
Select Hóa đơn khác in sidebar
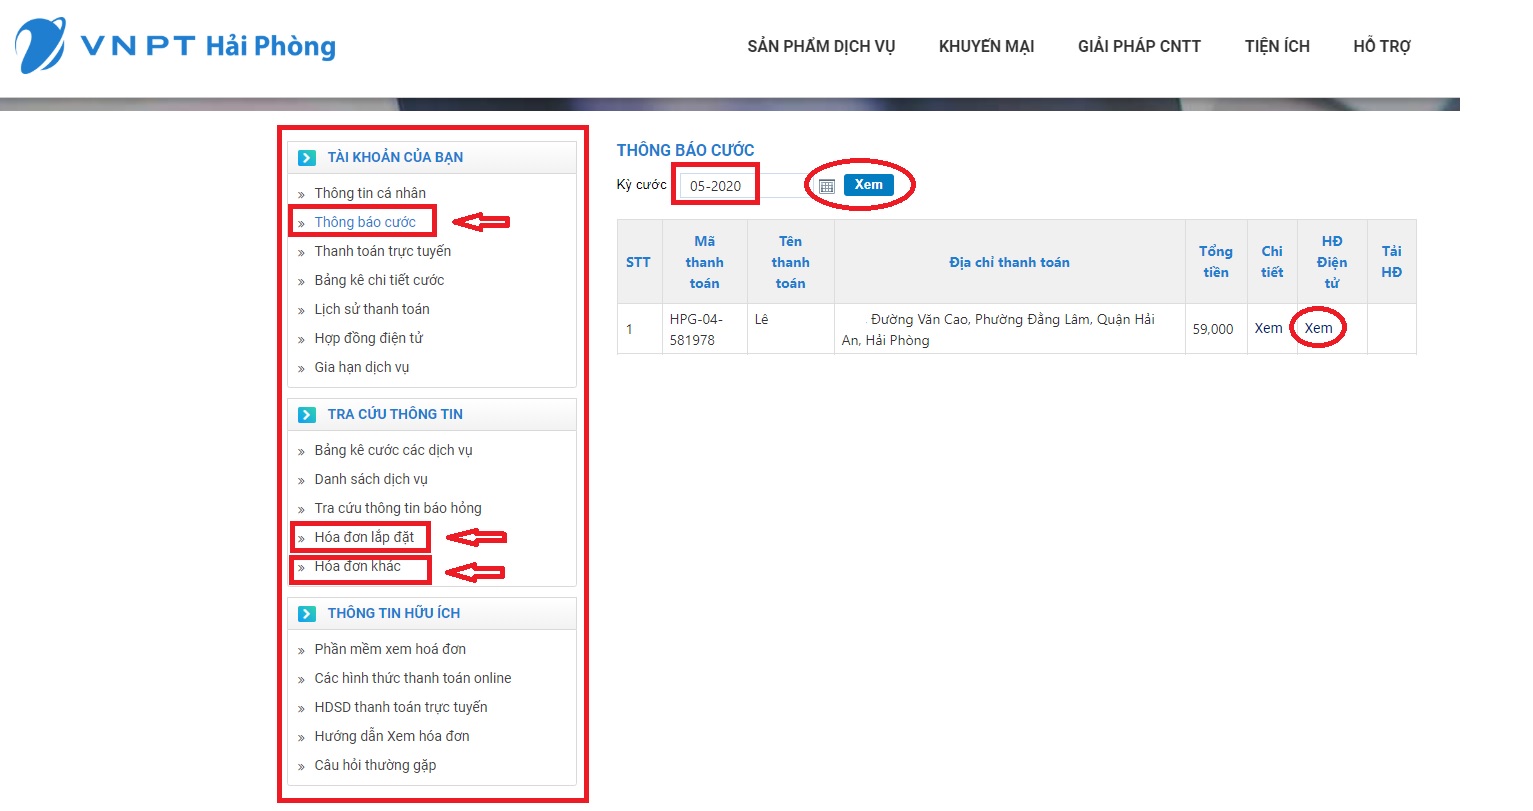pyautogui.click(x=357, y=566)
